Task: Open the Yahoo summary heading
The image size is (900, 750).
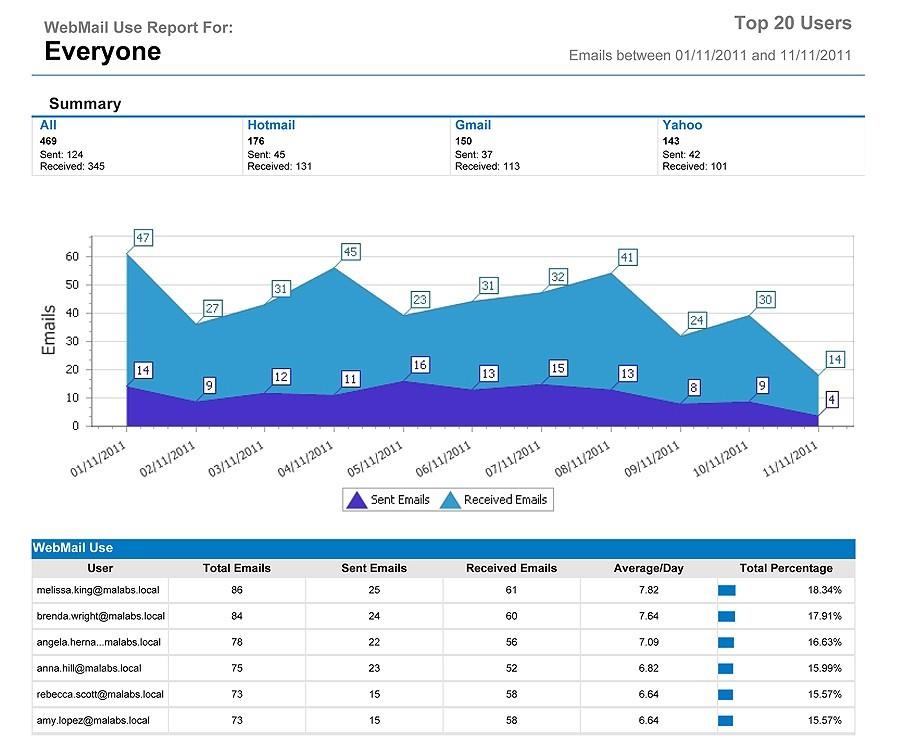Action: coord(682,125)
